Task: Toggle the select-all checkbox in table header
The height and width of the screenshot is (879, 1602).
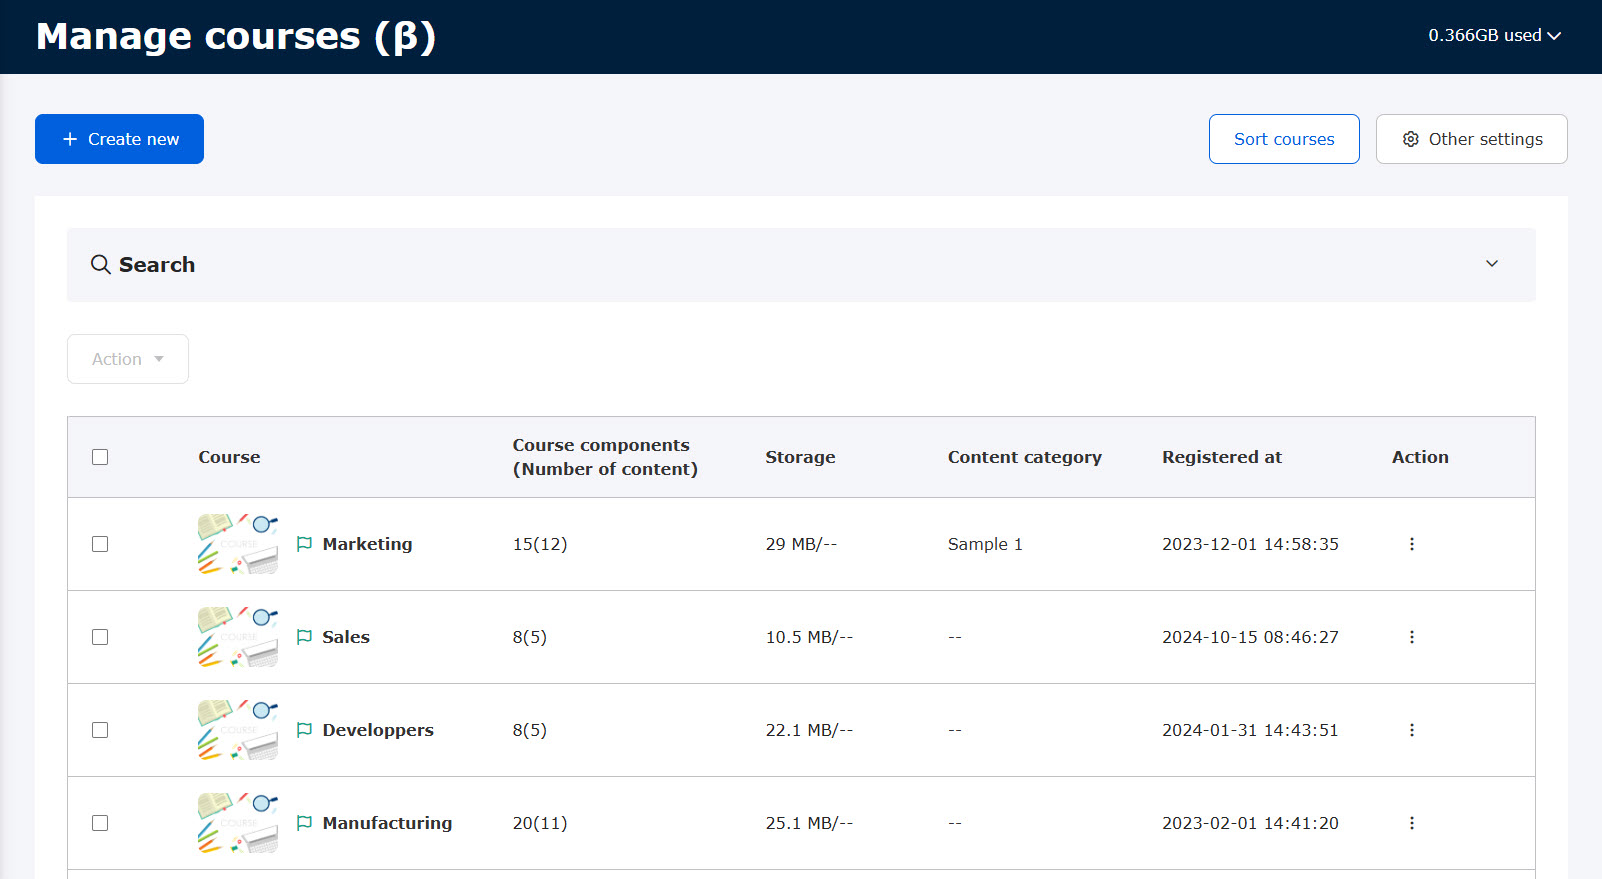Action: (x=100, y=457)
